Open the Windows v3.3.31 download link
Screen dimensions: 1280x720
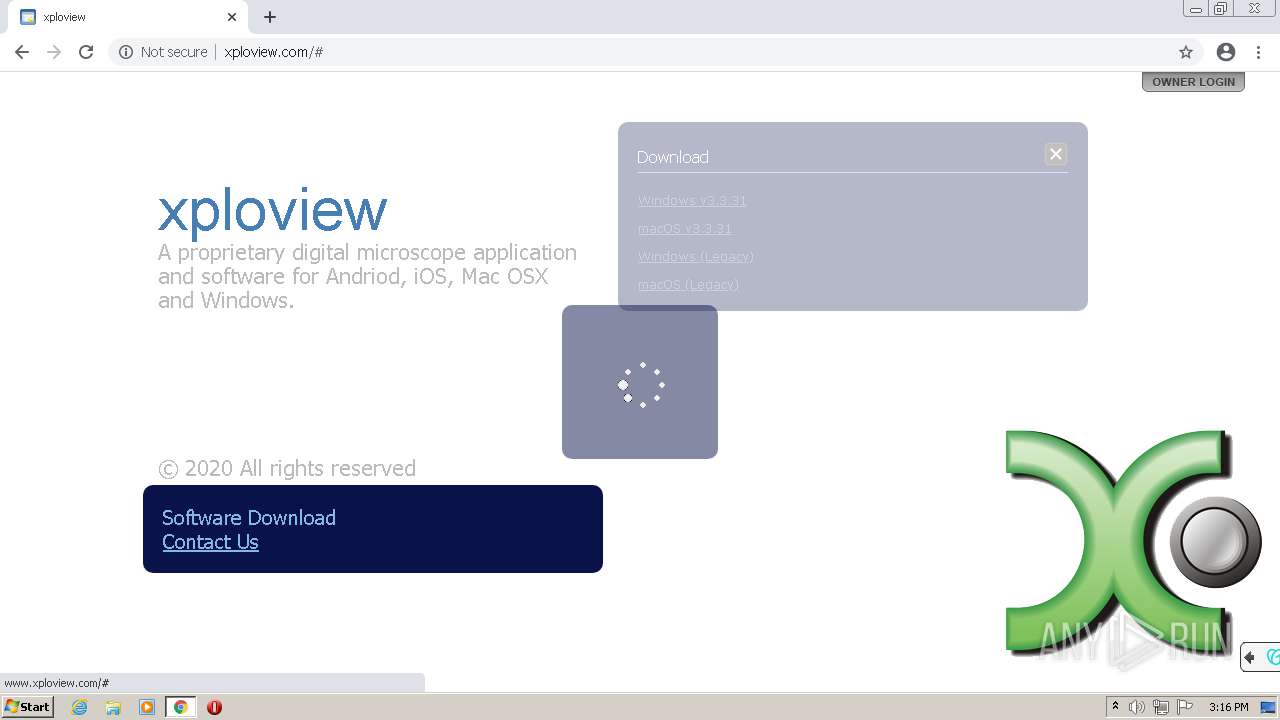(x=692, y=201)
